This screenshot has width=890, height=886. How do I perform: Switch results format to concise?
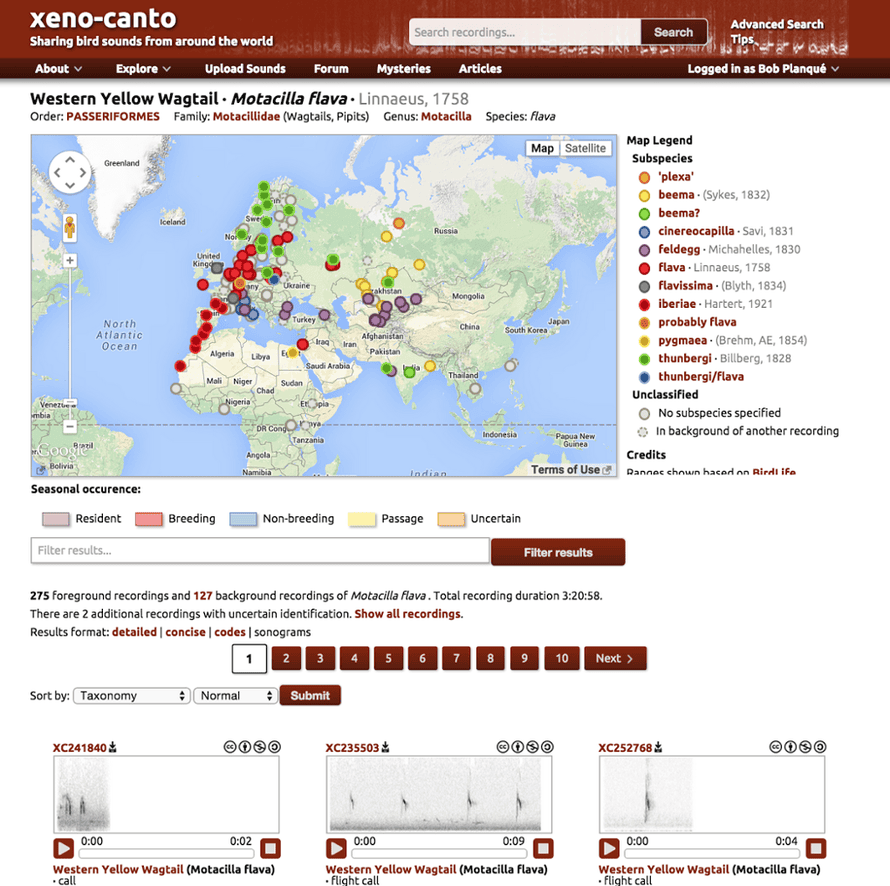point(186,632)
